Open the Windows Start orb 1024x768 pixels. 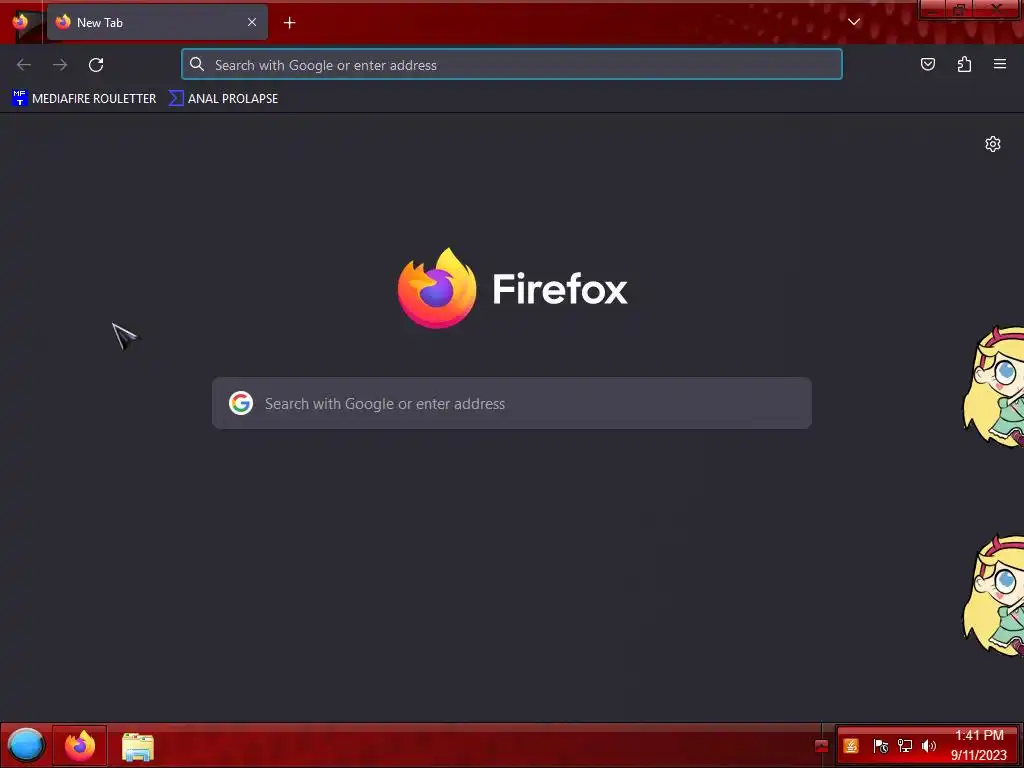26,745
